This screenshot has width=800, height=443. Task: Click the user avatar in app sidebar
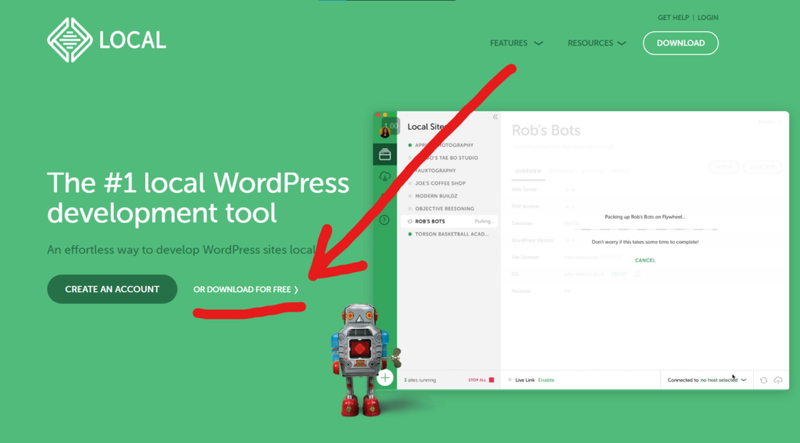tap(385, 132)
